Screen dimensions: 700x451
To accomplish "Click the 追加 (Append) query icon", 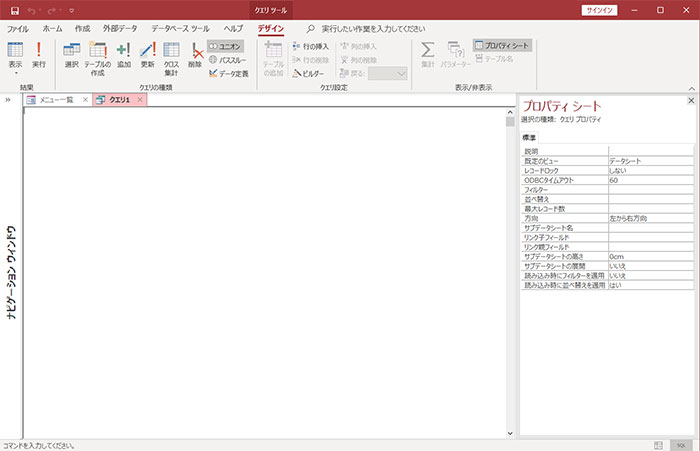I will pos(124,54).
